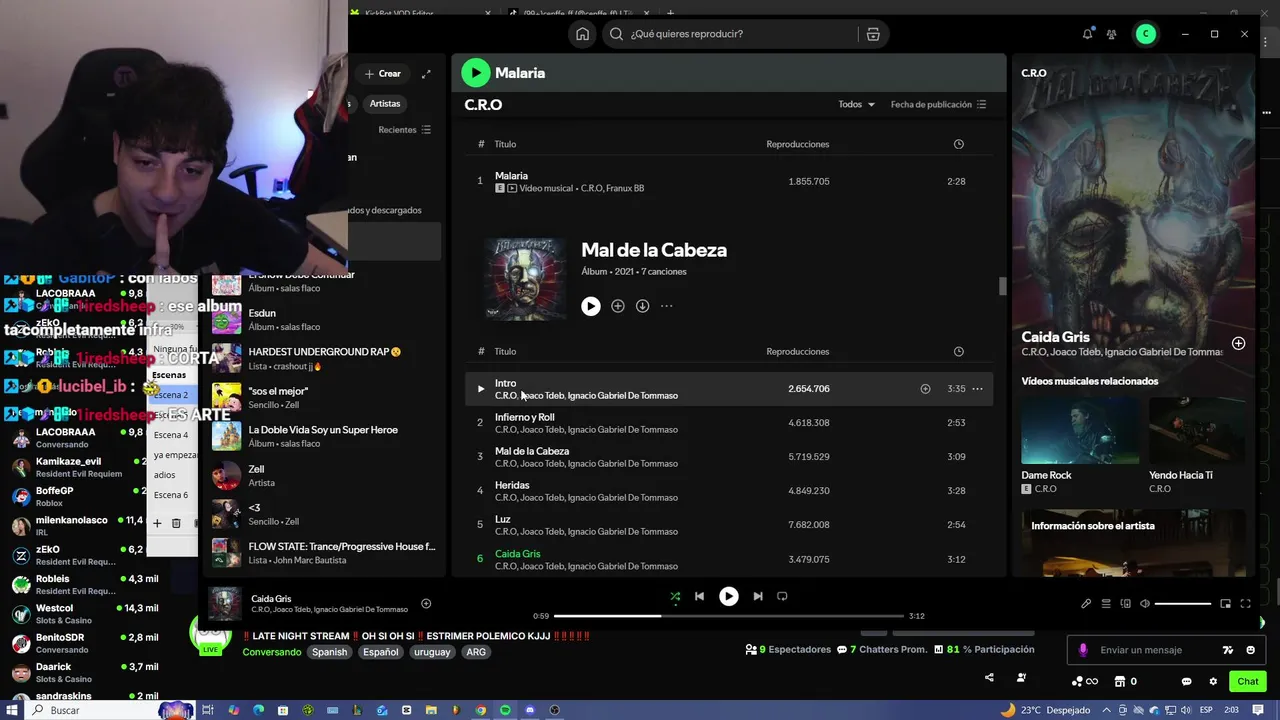This screenshot has width=1280, height=720.
Task: Open the miniplayer icon
Action: [1225, 604]
